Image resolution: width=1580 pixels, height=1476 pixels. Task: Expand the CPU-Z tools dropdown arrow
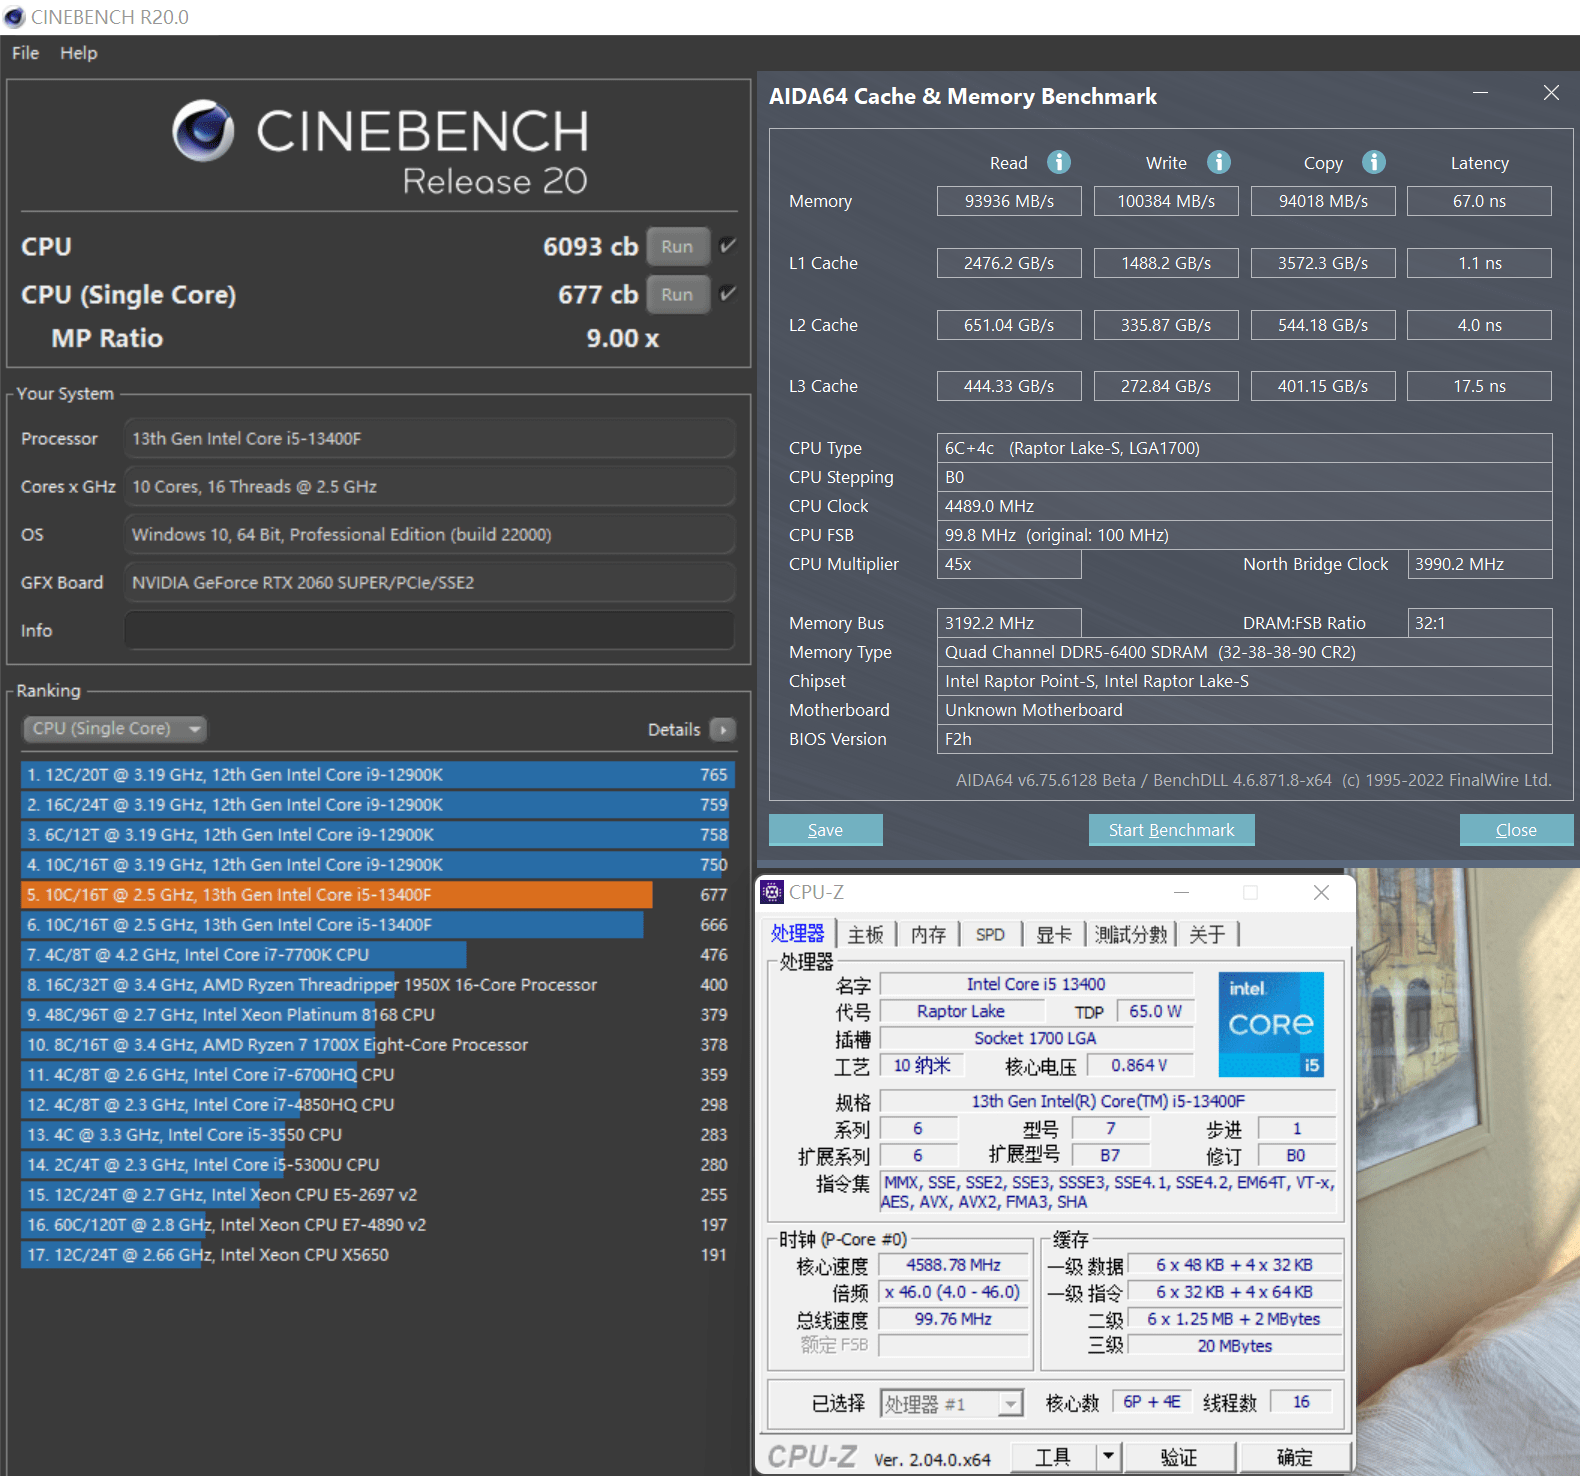1108,1456
